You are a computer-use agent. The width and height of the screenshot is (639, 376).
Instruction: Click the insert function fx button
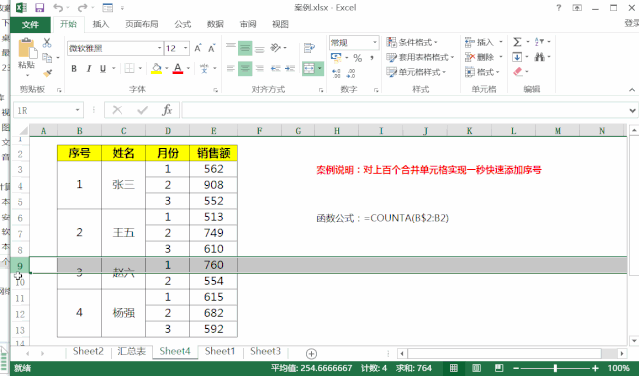pos(167,110)
